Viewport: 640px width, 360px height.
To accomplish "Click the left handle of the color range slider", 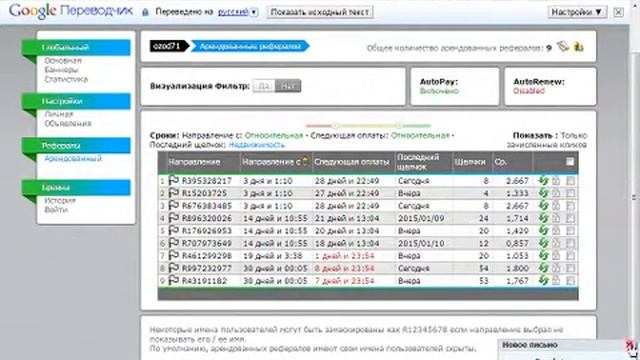I will pyautogui.click(x=335, y=125).
